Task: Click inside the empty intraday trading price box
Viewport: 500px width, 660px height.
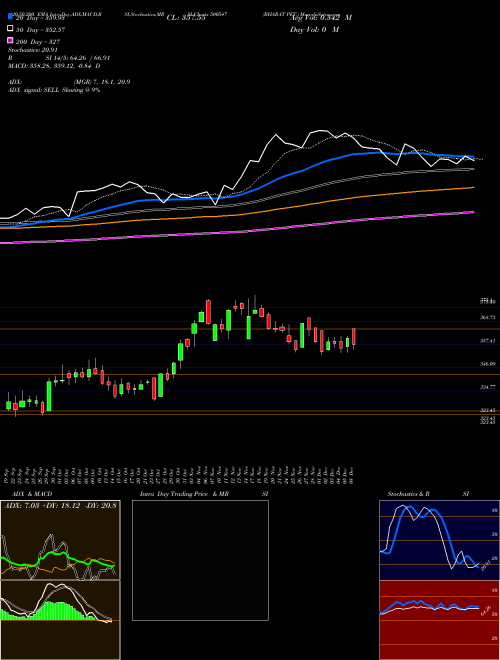Action: (200, 560)
